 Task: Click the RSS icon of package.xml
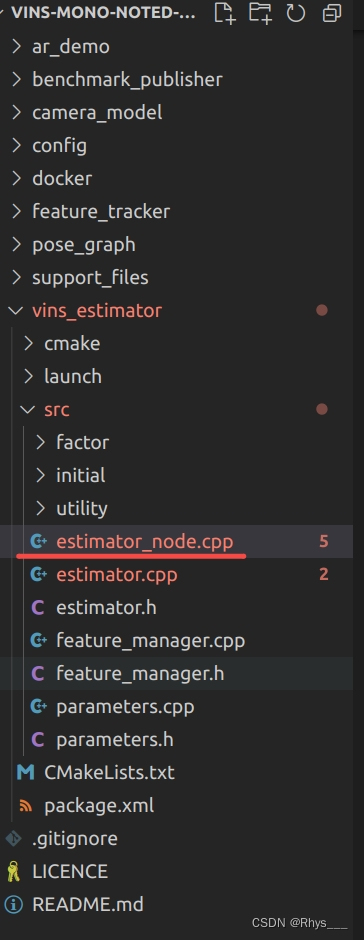[x=25, y=805]
